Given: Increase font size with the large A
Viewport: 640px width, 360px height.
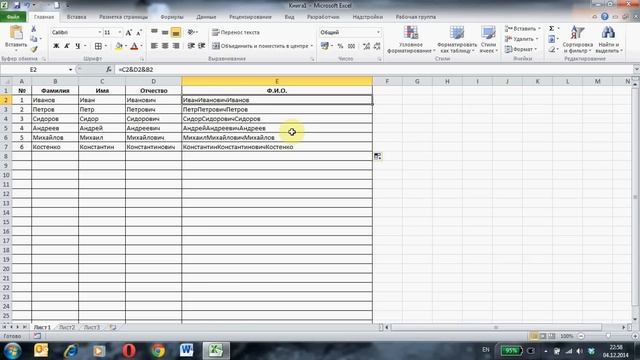Looking at the screenshot, I should (129, 32).
